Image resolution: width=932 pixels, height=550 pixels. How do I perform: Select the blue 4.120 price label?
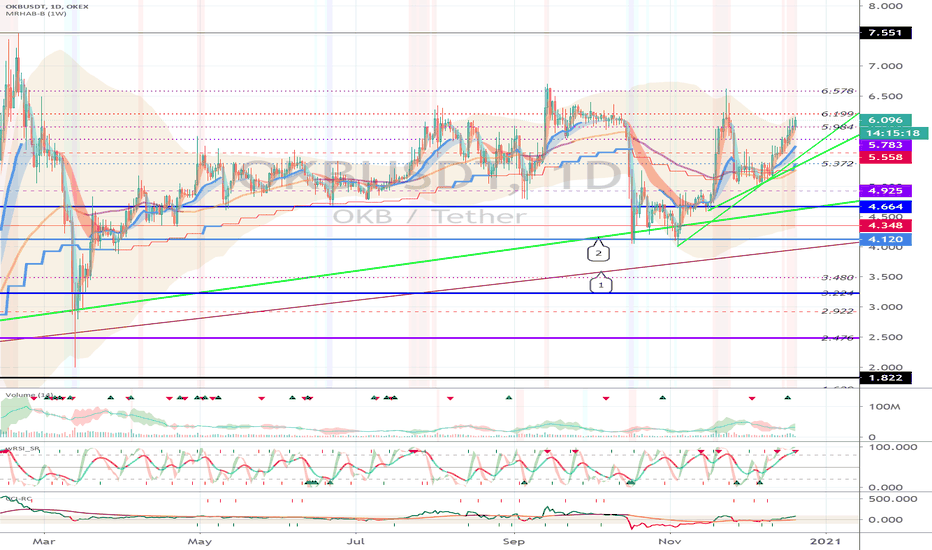886,240
